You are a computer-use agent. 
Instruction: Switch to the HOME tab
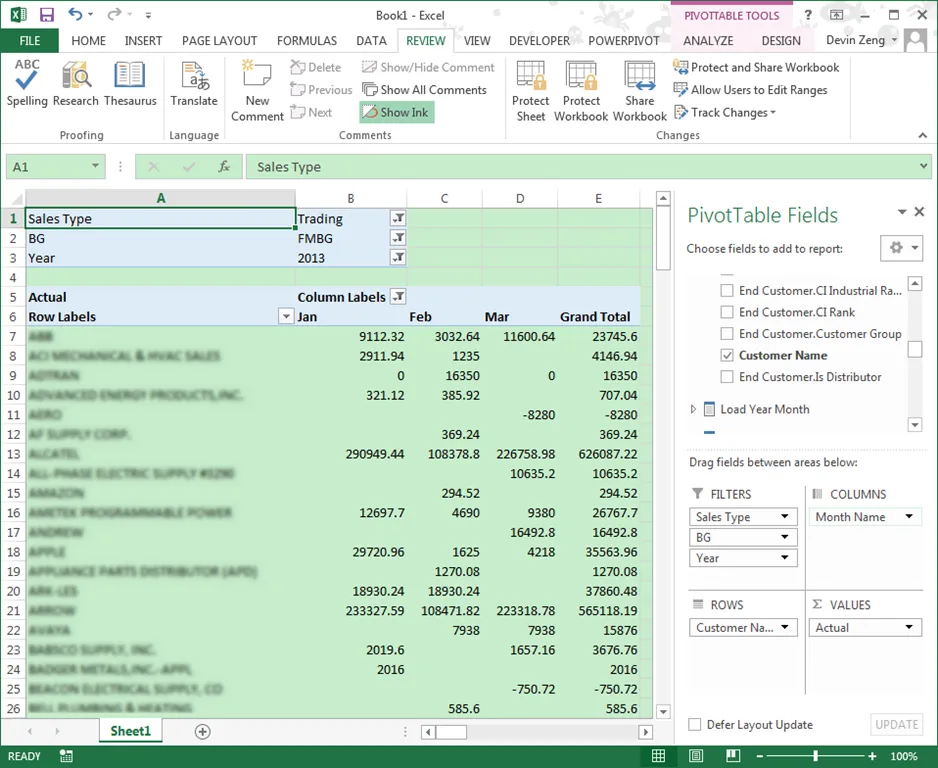89,41
